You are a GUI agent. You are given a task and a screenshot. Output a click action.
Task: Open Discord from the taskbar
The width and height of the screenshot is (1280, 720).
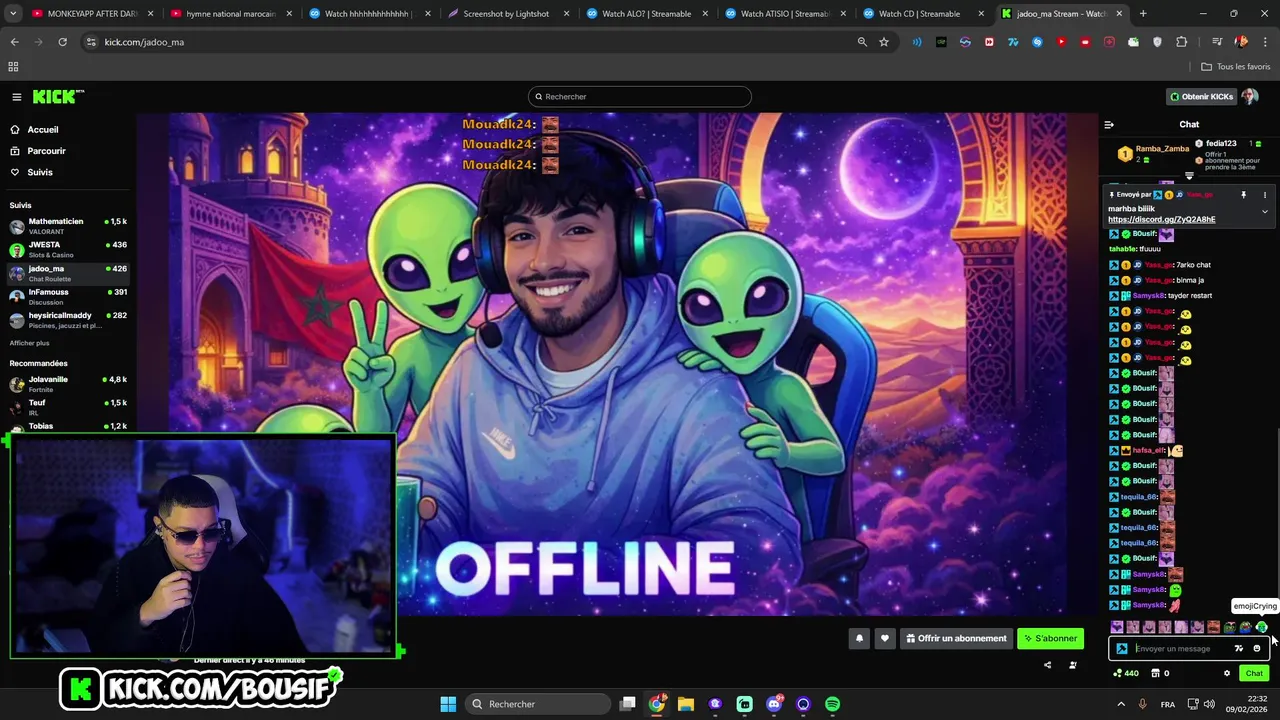(774, 704)
